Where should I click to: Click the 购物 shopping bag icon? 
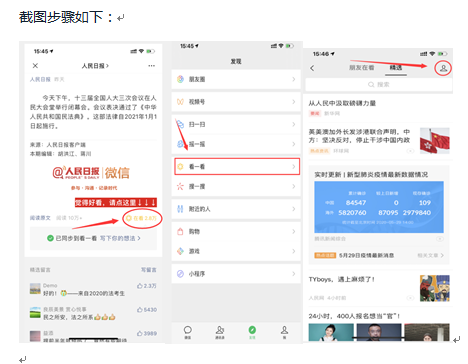[180, 231]
